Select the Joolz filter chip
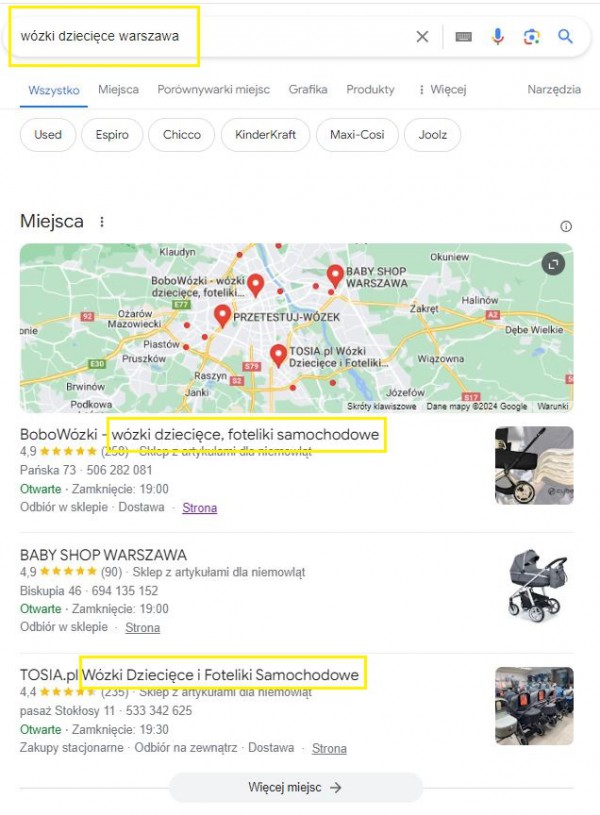The height and width of the screenshot is (815, 600). [433, 135]
